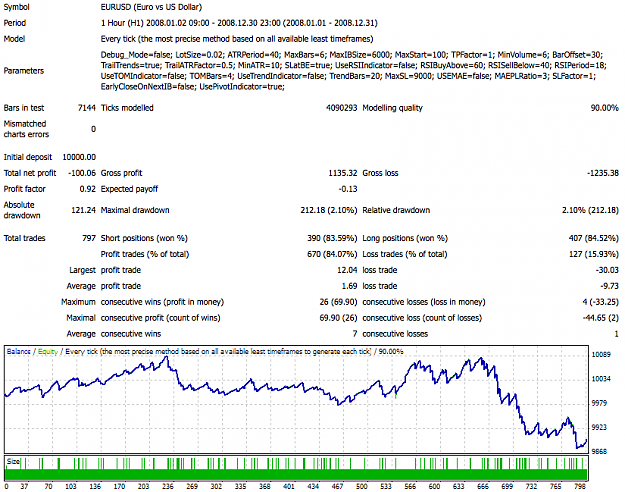Click the Total trades value 797
The image size is (625, 492).
pyautogui.click(x=89, y=238)
